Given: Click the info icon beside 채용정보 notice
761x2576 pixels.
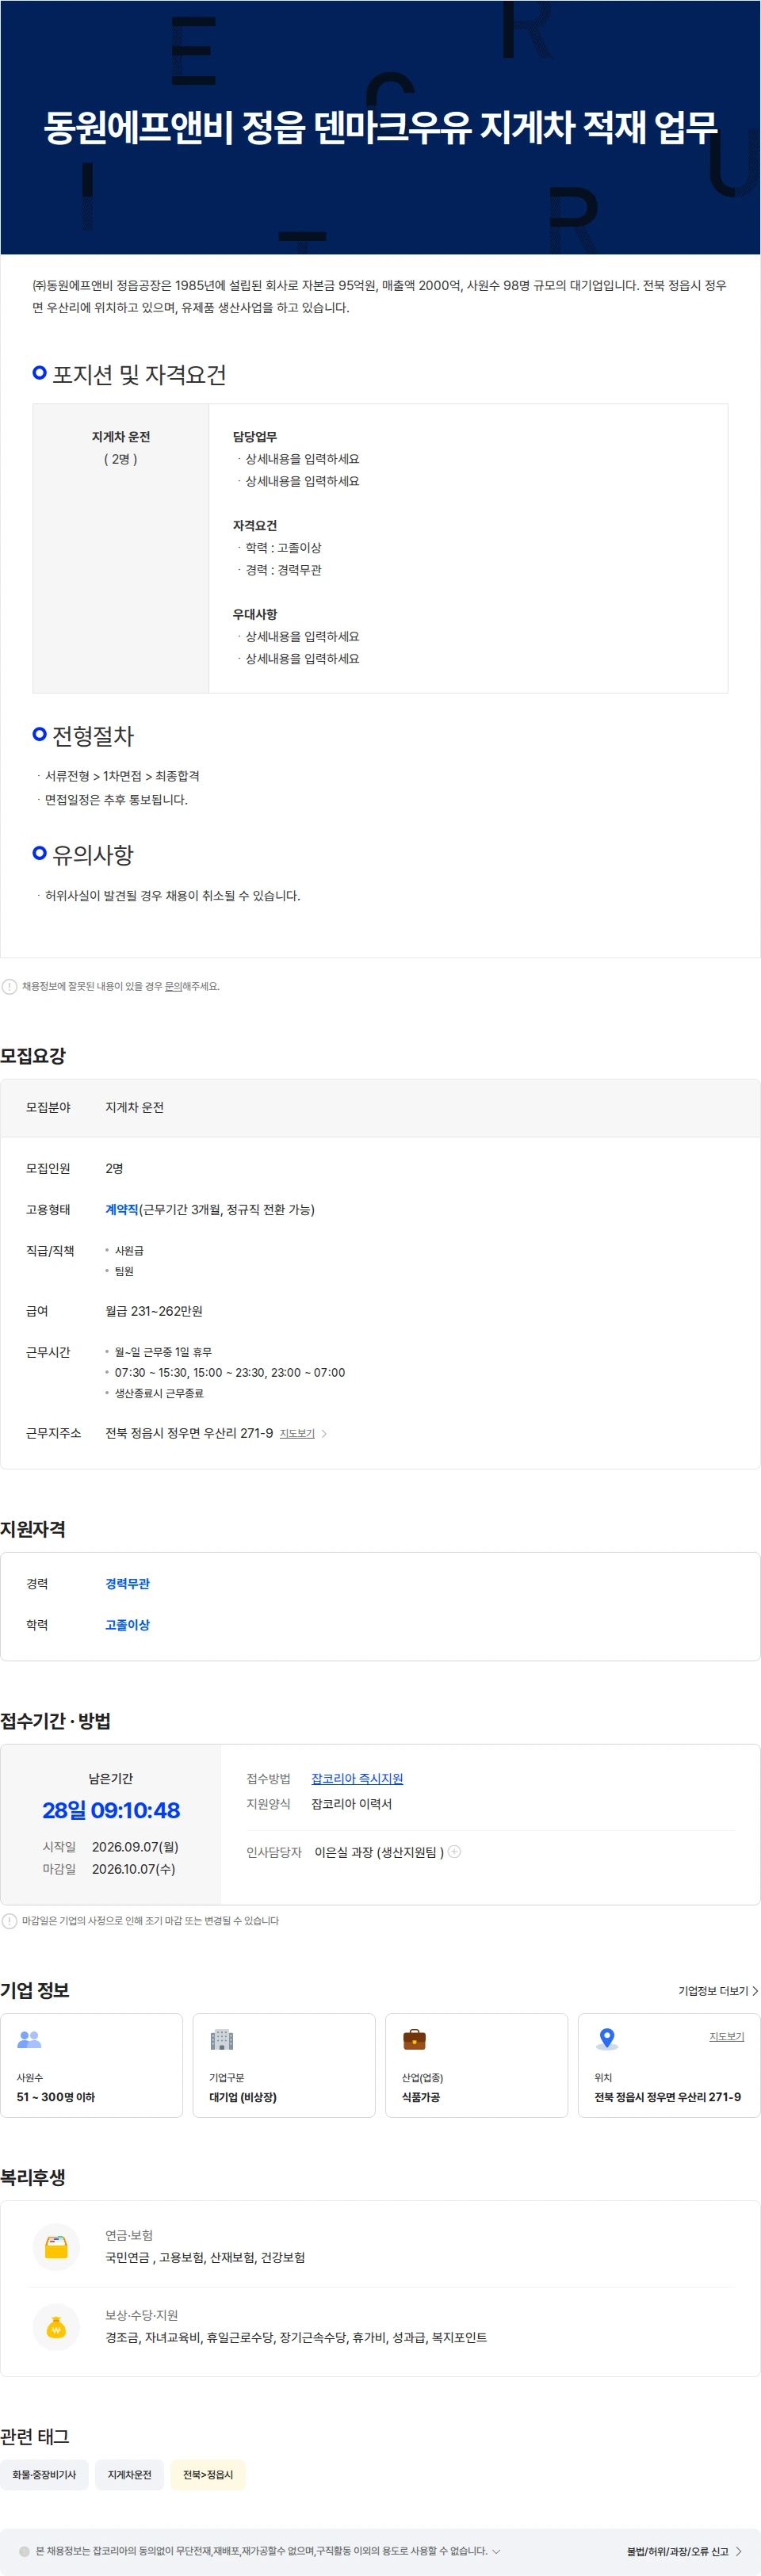Looking at the screenshot, I should tap(9, 986).
